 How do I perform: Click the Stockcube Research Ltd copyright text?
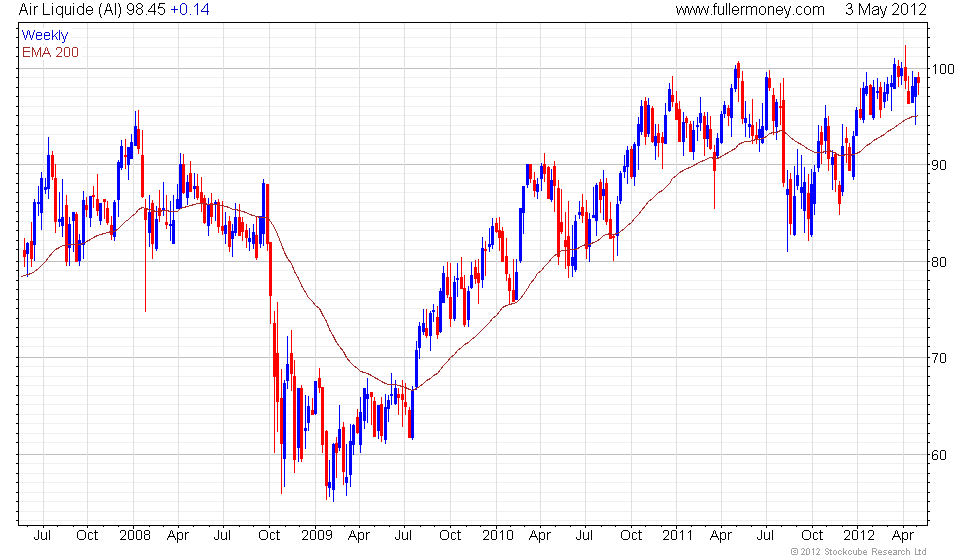[858, 552]
